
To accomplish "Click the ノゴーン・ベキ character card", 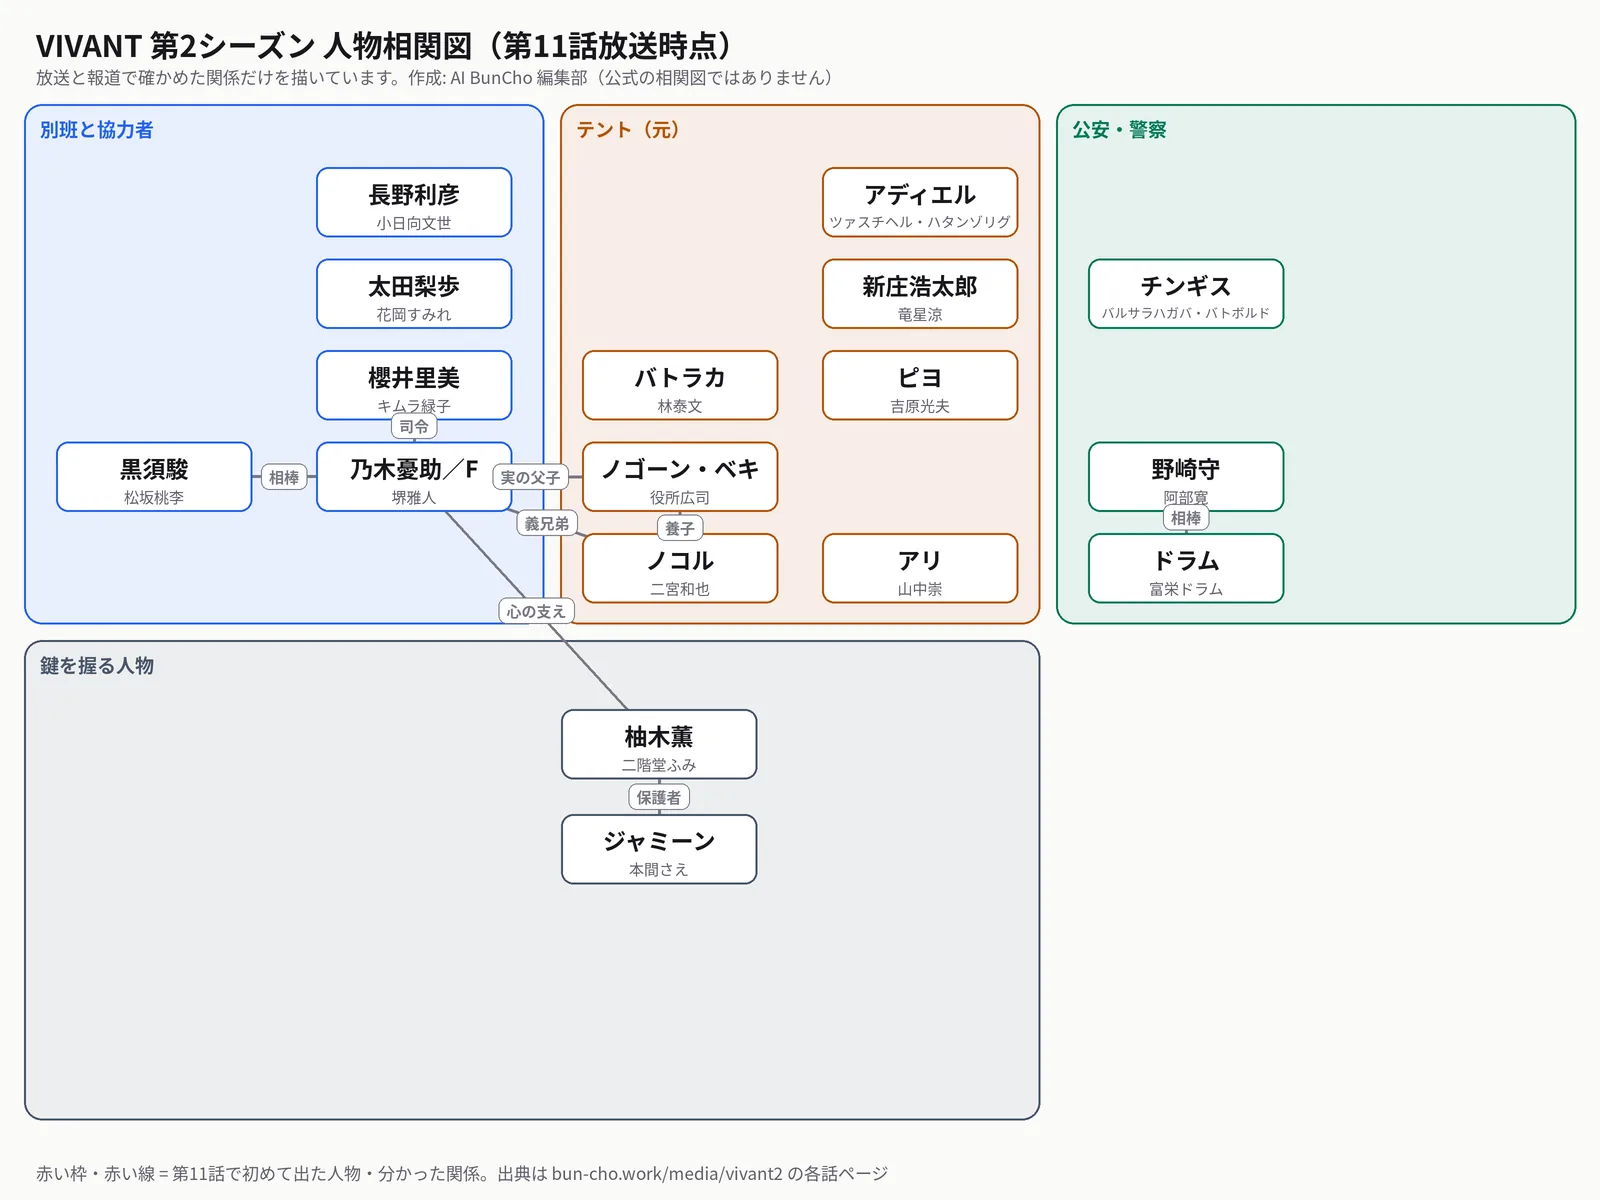I will (x=680, y=477).
